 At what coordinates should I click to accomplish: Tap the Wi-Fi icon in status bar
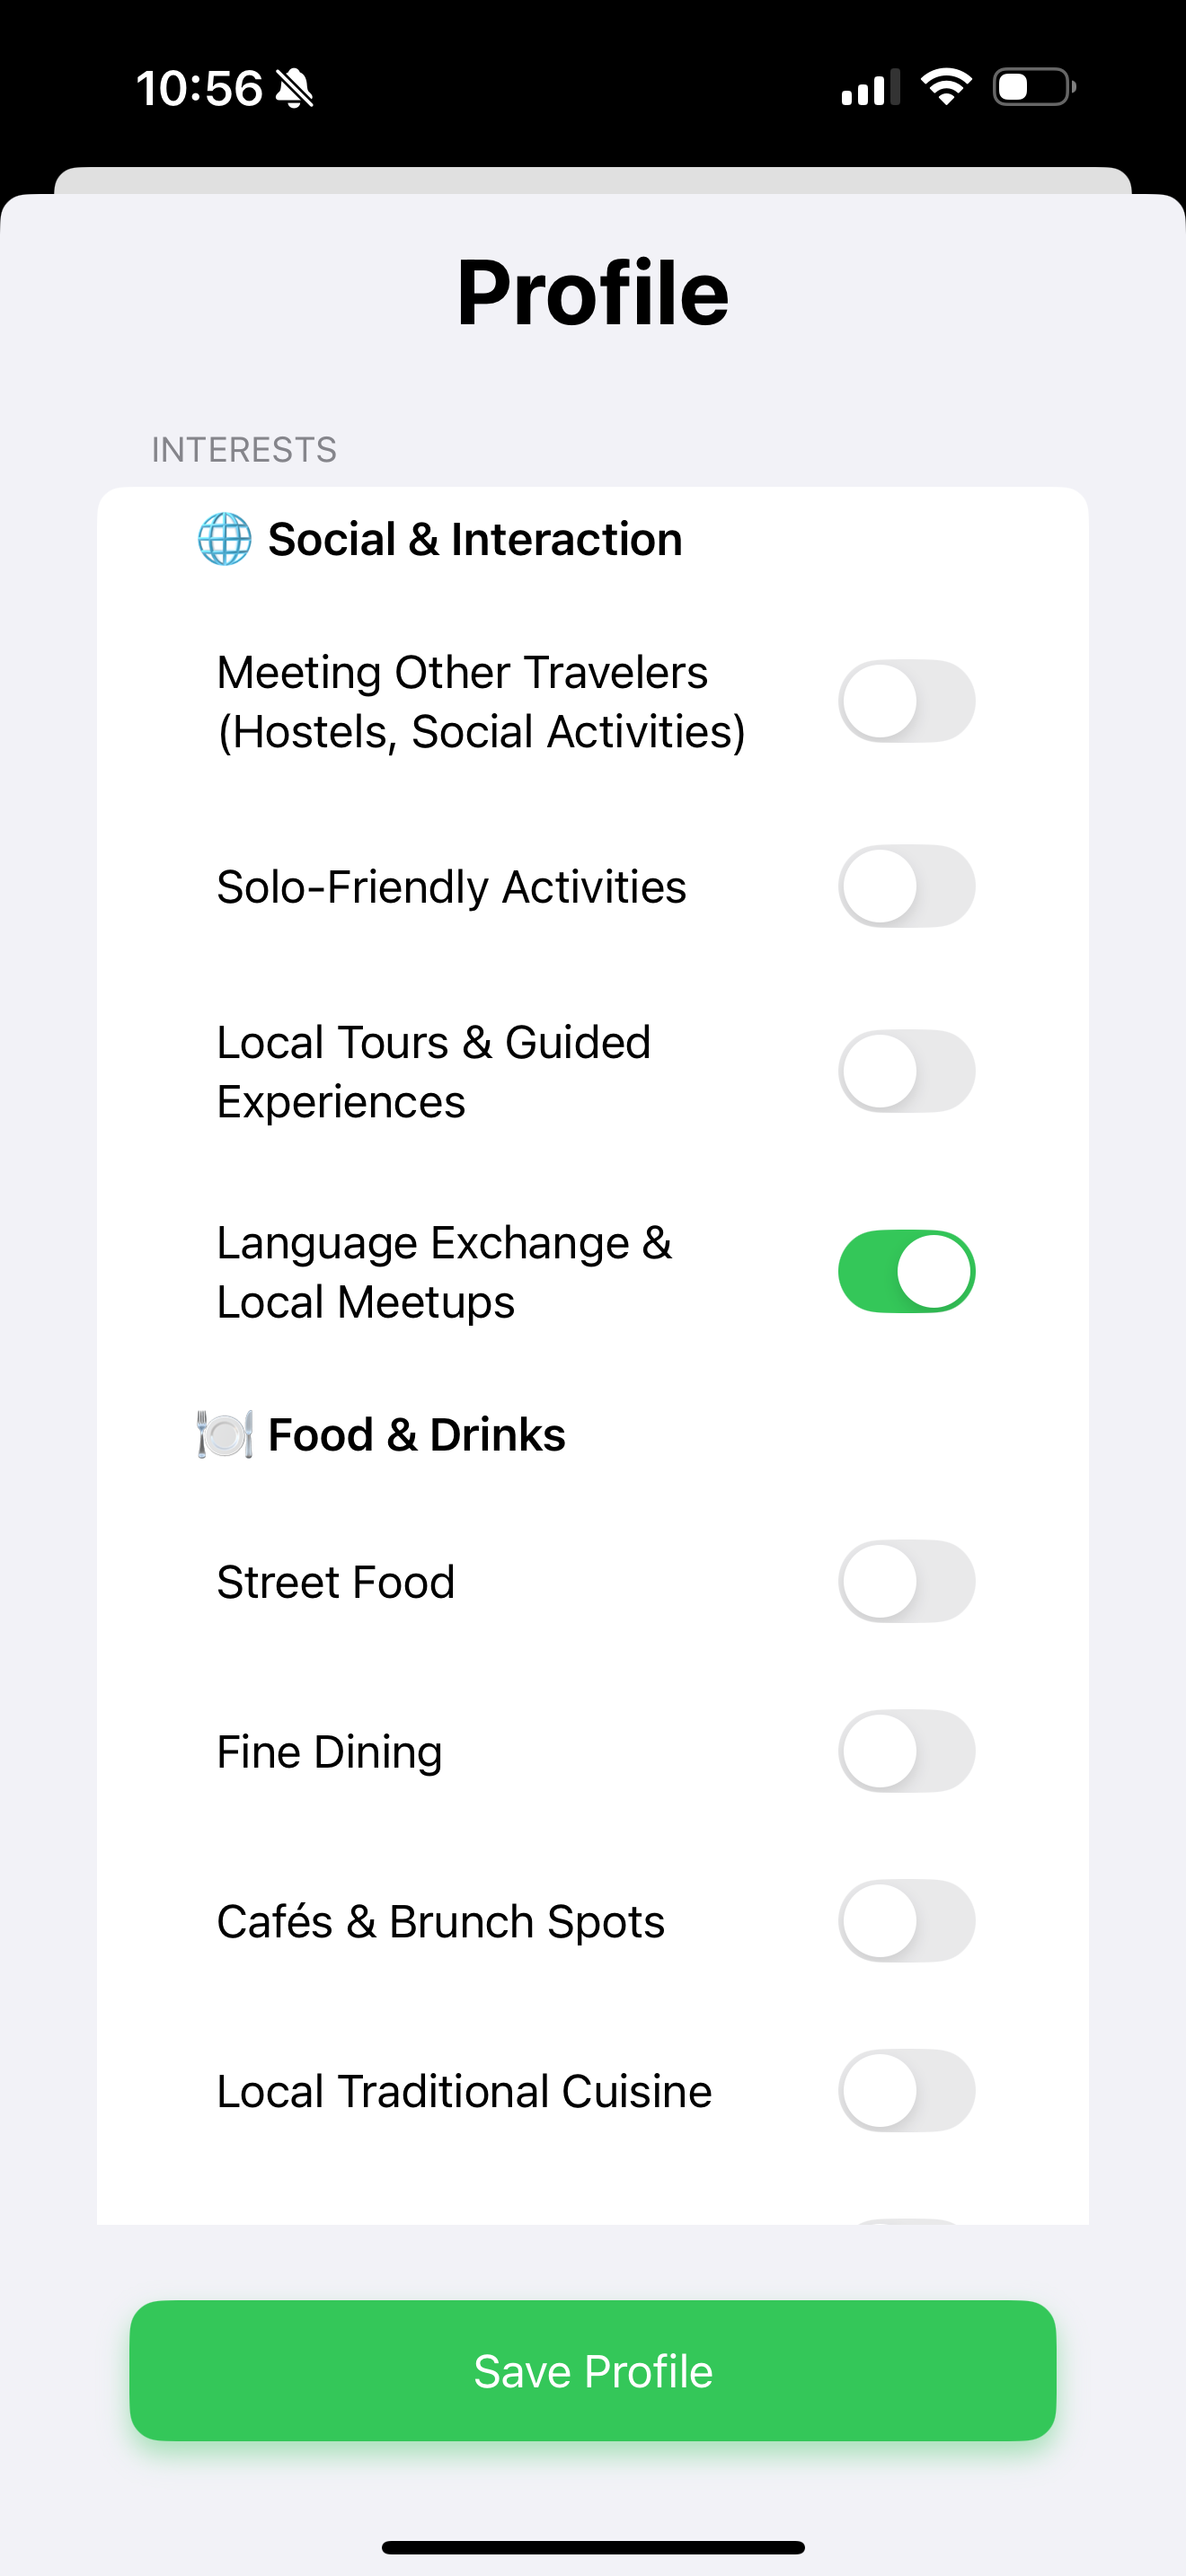pos(946,87)
